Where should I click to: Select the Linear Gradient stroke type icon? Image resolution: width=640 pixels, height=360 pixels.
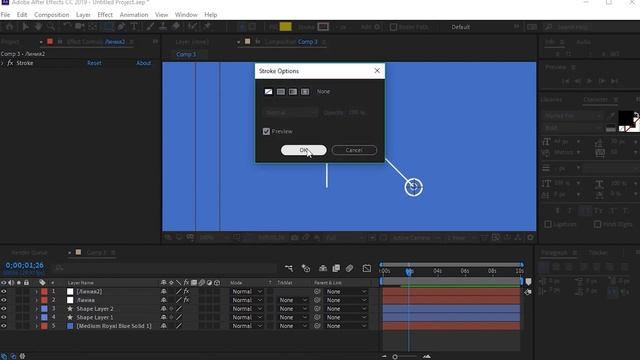click(293, 91)
